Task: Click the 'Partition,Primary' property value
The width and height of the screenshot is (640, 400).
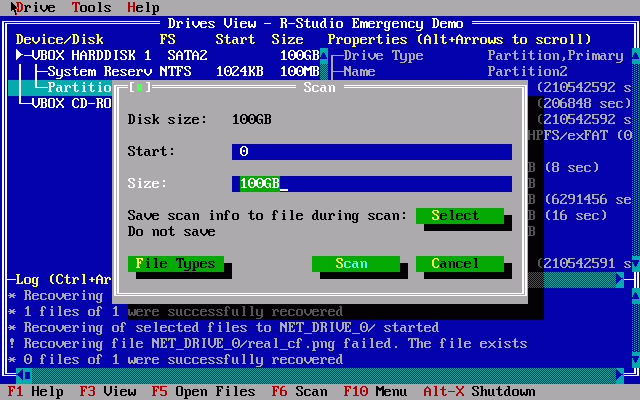Action: click(556, 55)
